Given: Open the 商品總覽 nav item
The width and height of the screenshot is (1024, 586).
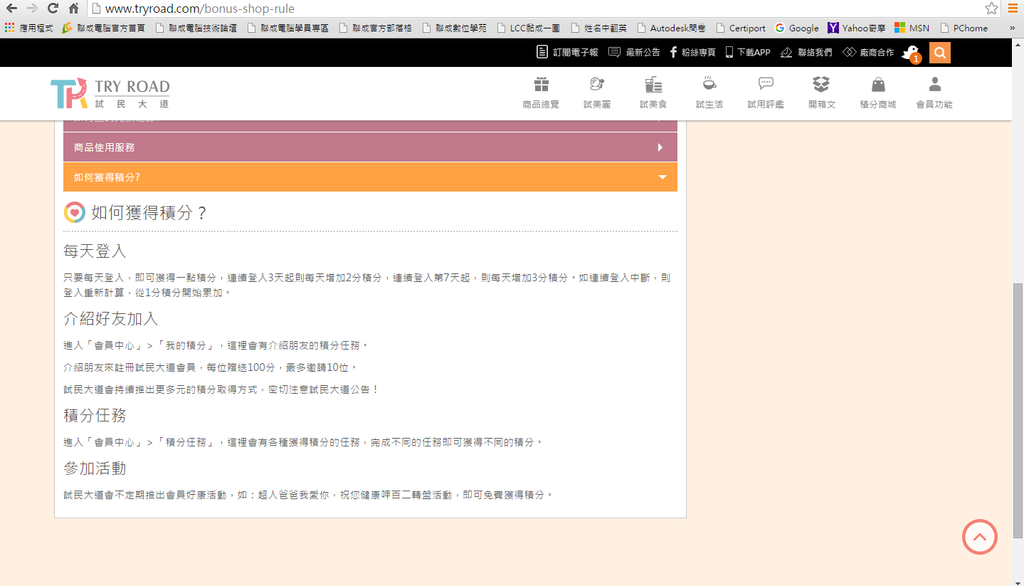Looking at the screenshot, I should point(541,93).
